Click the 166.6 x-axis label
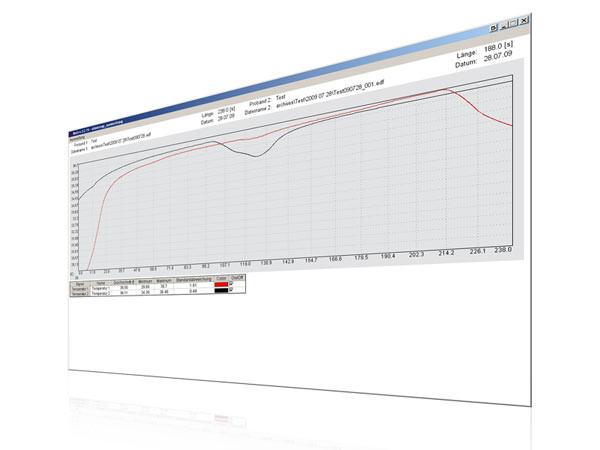Viewport: 600px width, 450px height. [336, 259]
